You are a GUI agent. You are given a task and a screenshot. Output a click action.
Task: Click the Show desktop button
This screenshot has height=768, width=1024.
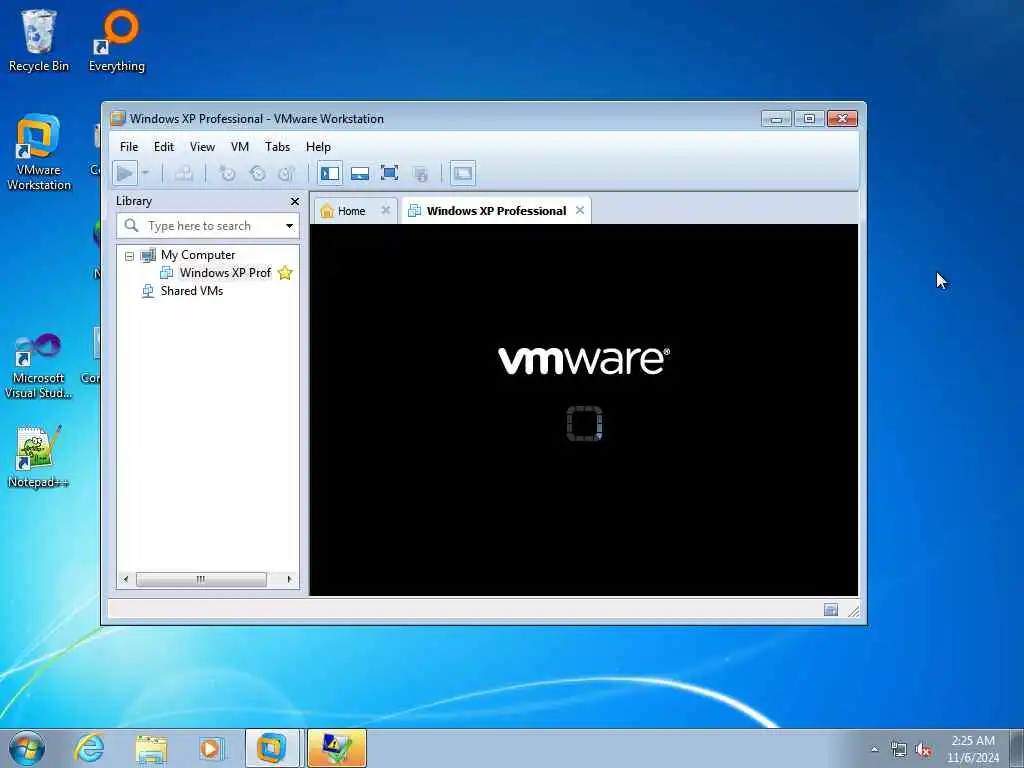click(x=1017, y=749)
